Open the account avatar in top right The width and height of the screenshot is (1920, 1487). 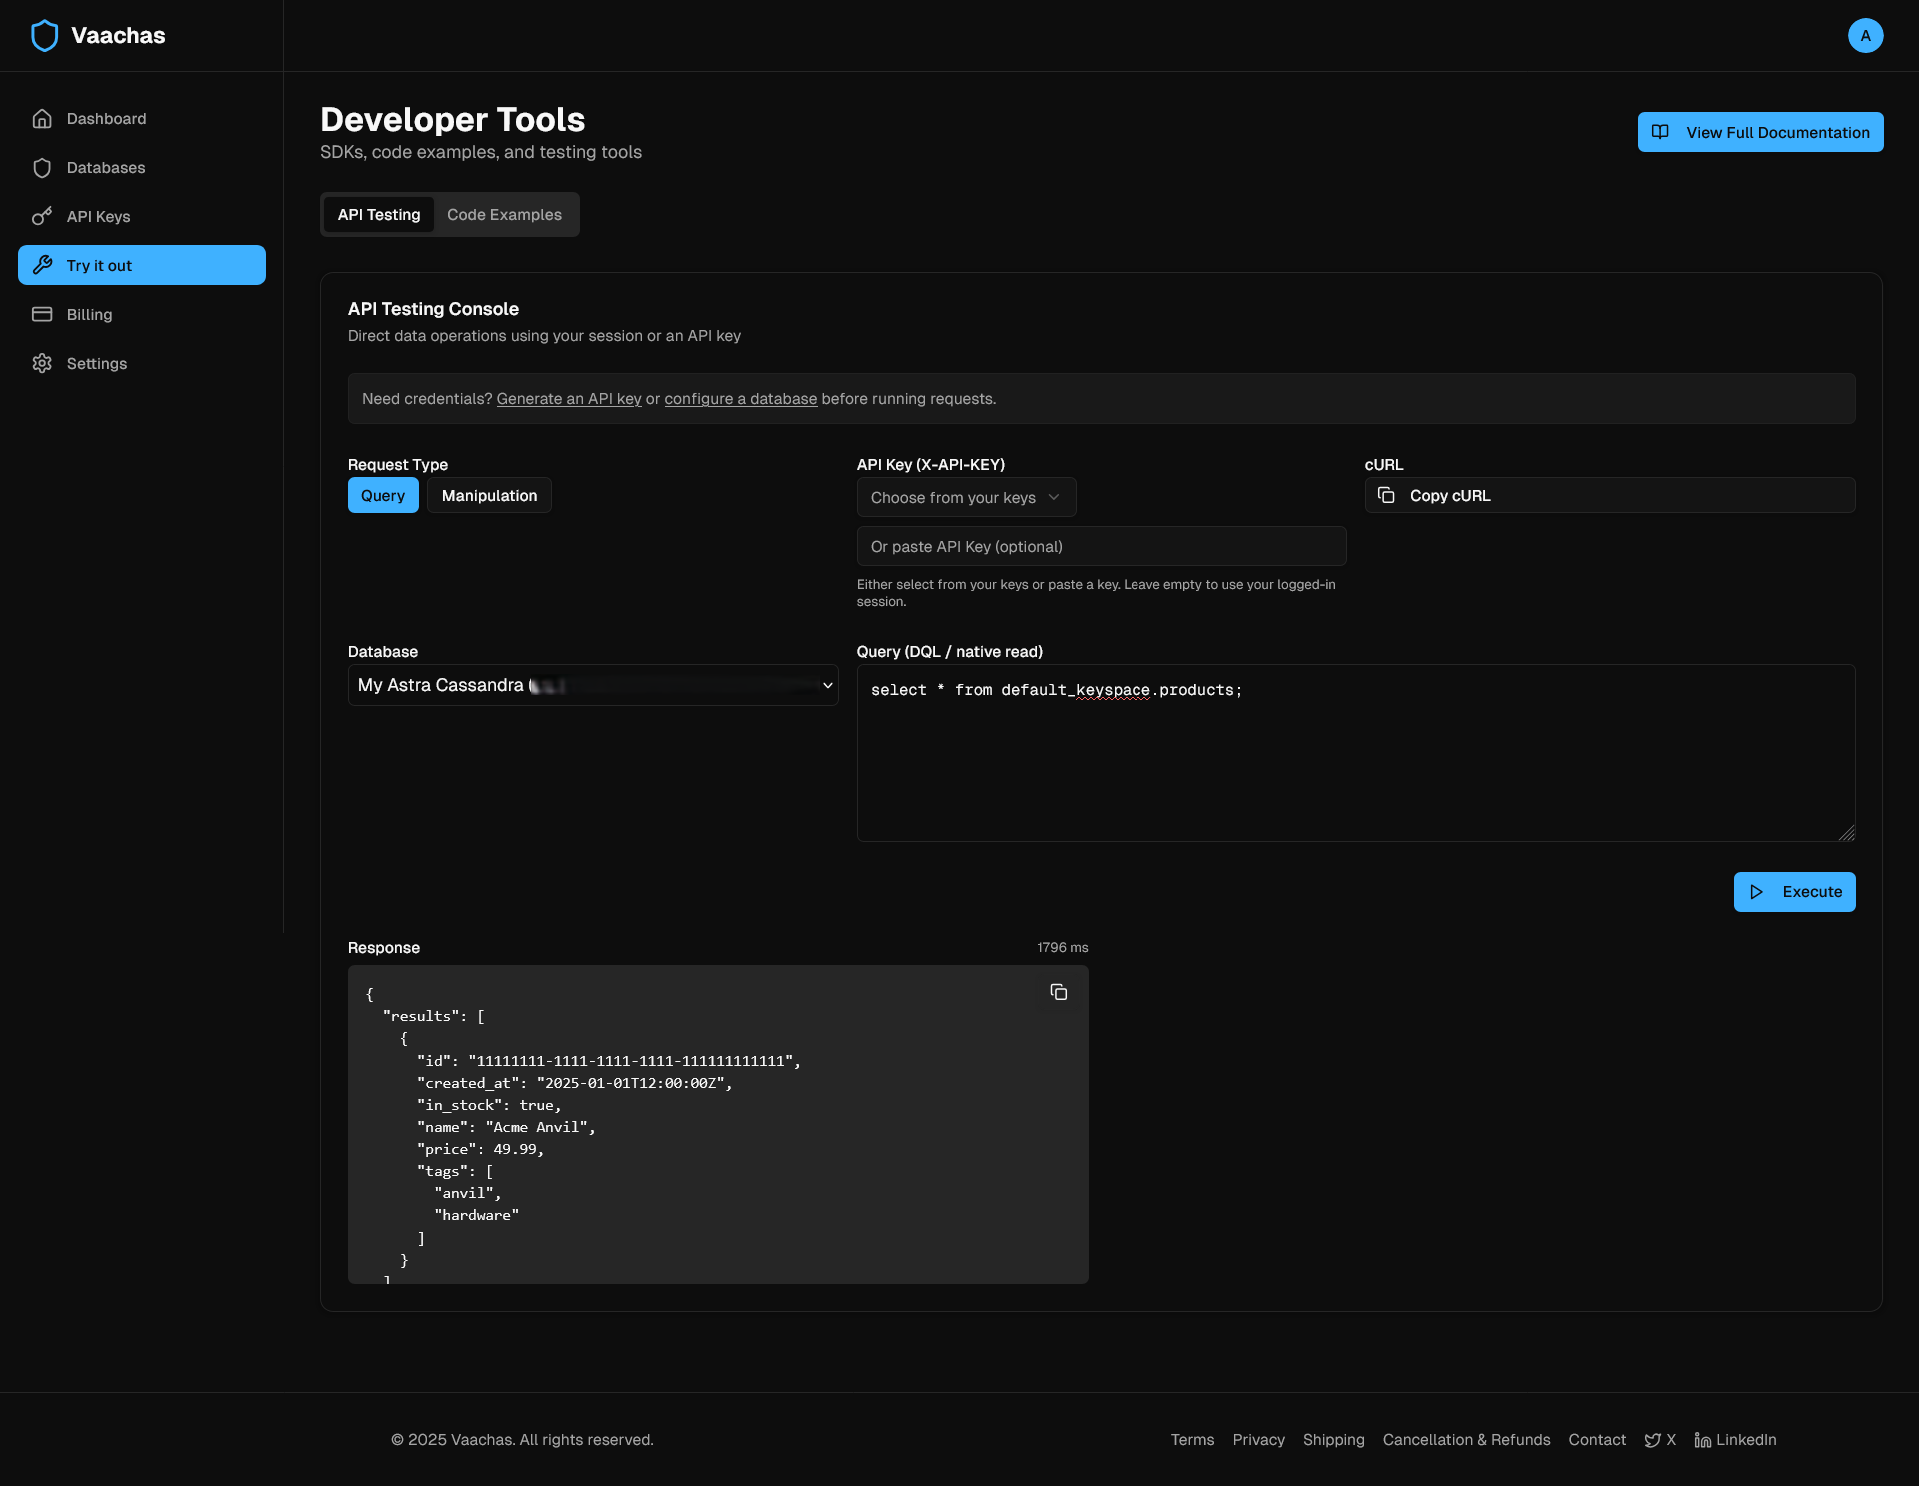tap(1865, 35)
